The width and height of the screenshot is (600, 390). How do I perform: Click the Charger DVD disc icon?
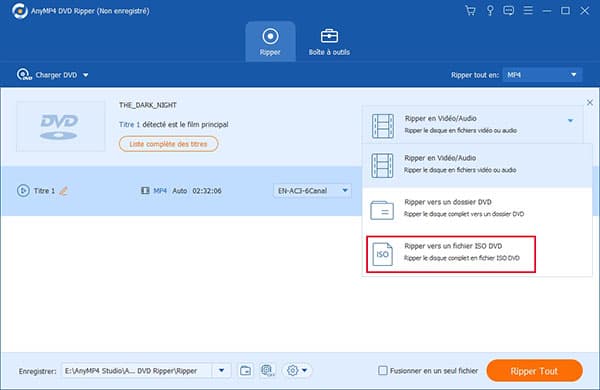click(24, 75)
